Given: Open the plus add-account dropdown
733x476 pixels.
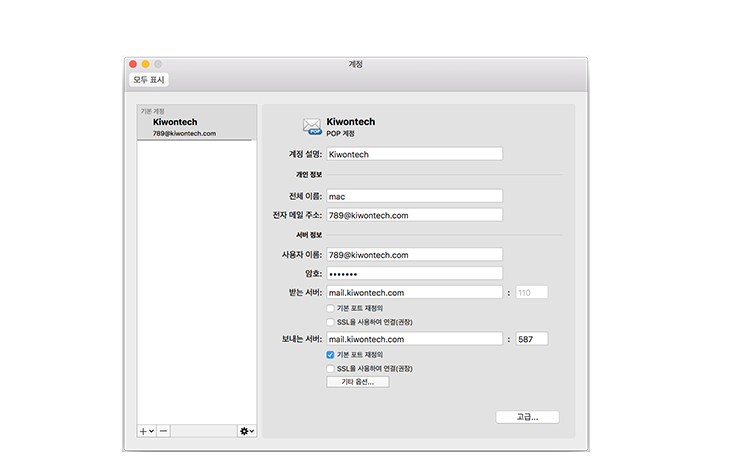Looking at the screenshot, I should tap(145, 430).
